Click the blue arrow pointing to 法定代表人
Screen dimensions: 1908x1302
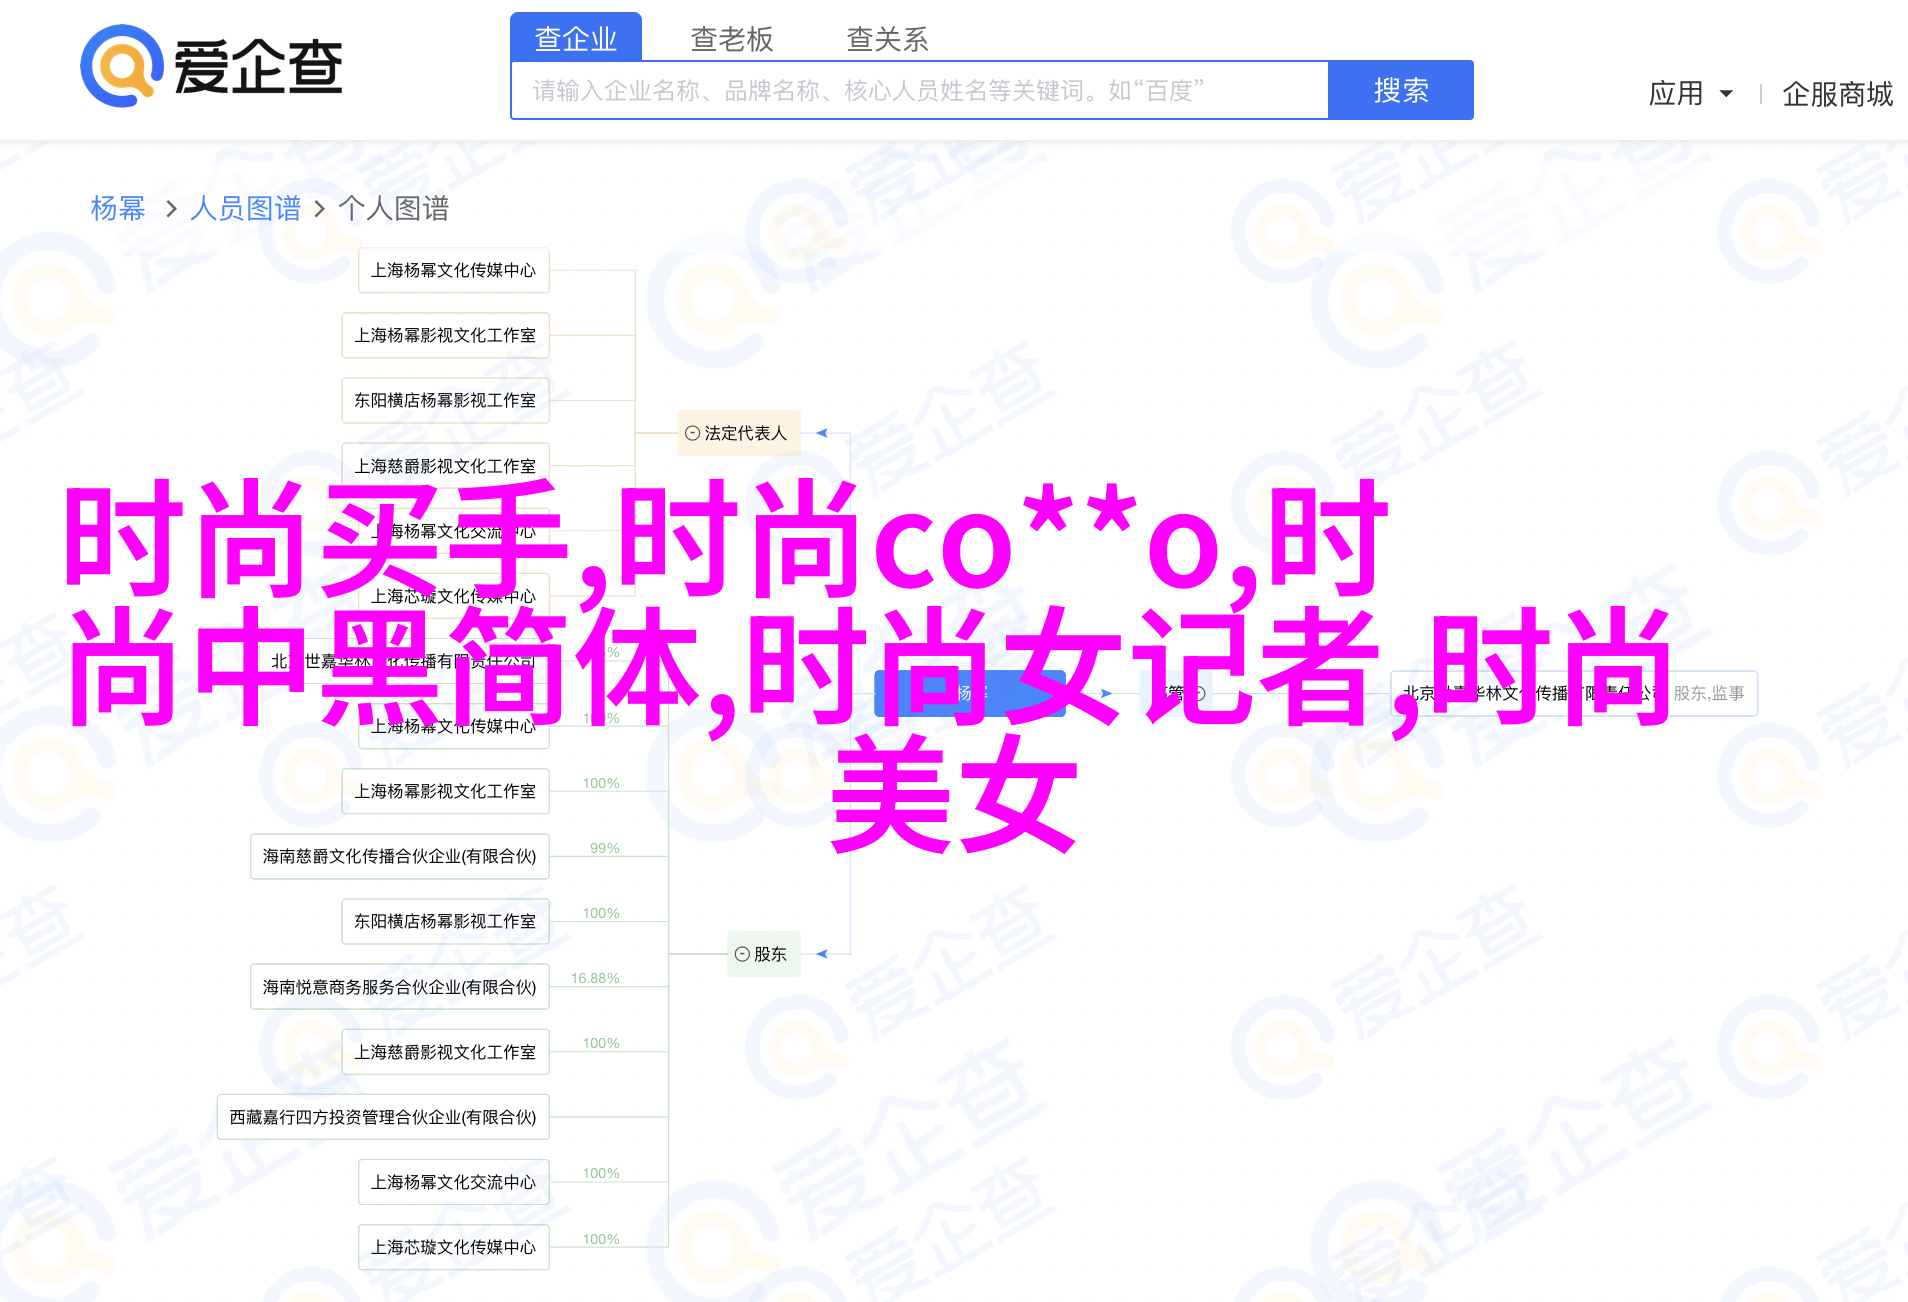[822, 433]
